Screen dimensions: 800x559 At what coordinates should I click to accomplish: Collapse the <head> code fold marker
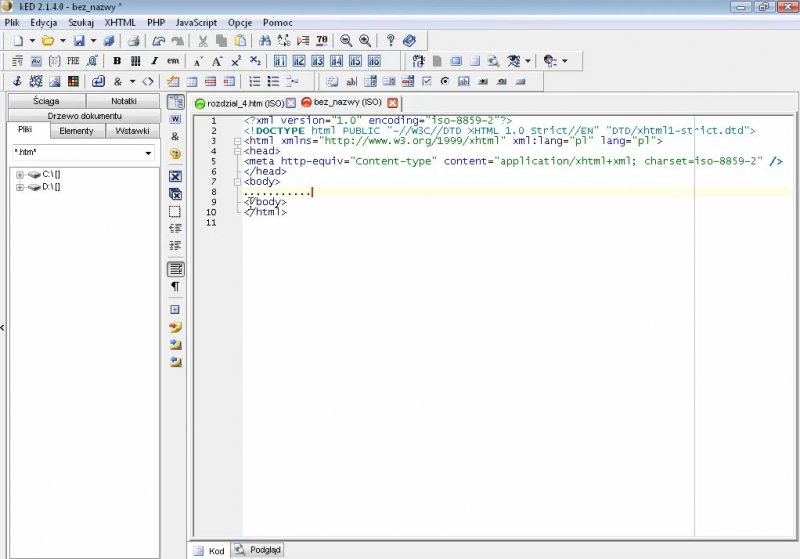tap(237, 151)
